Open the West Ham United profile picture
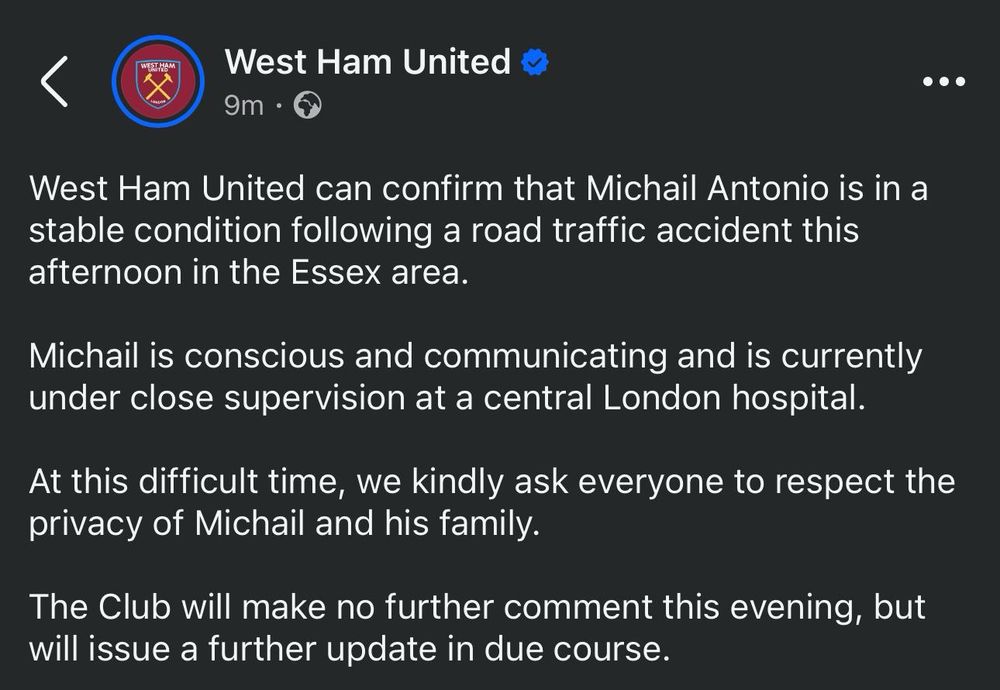 [158, 82]
